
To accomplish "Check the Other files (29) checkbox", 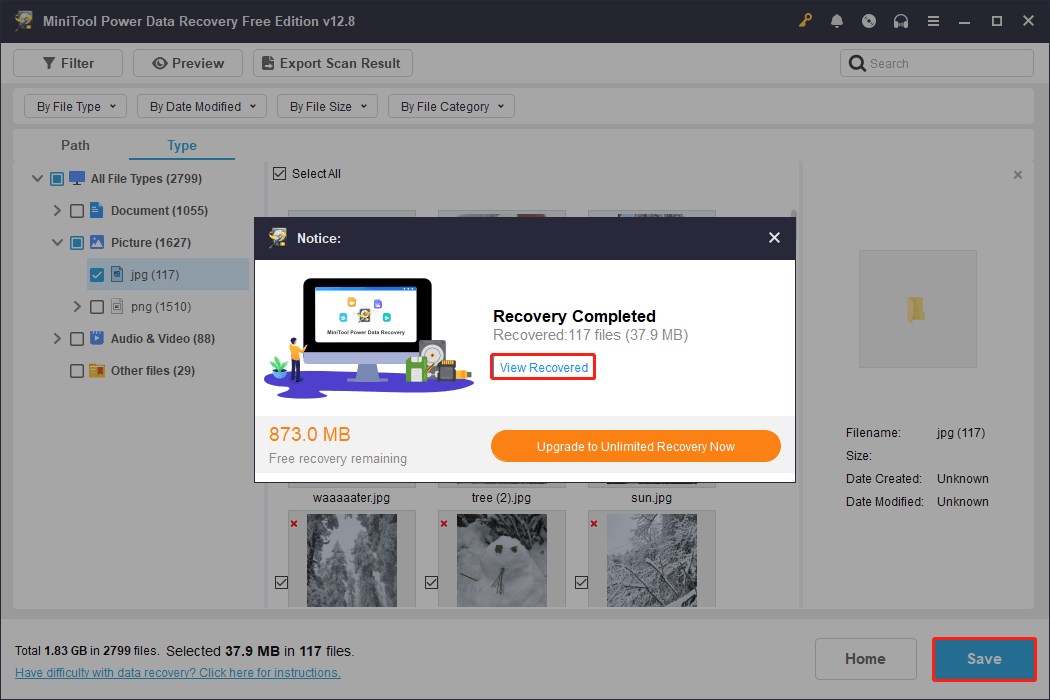I will 77,371.
